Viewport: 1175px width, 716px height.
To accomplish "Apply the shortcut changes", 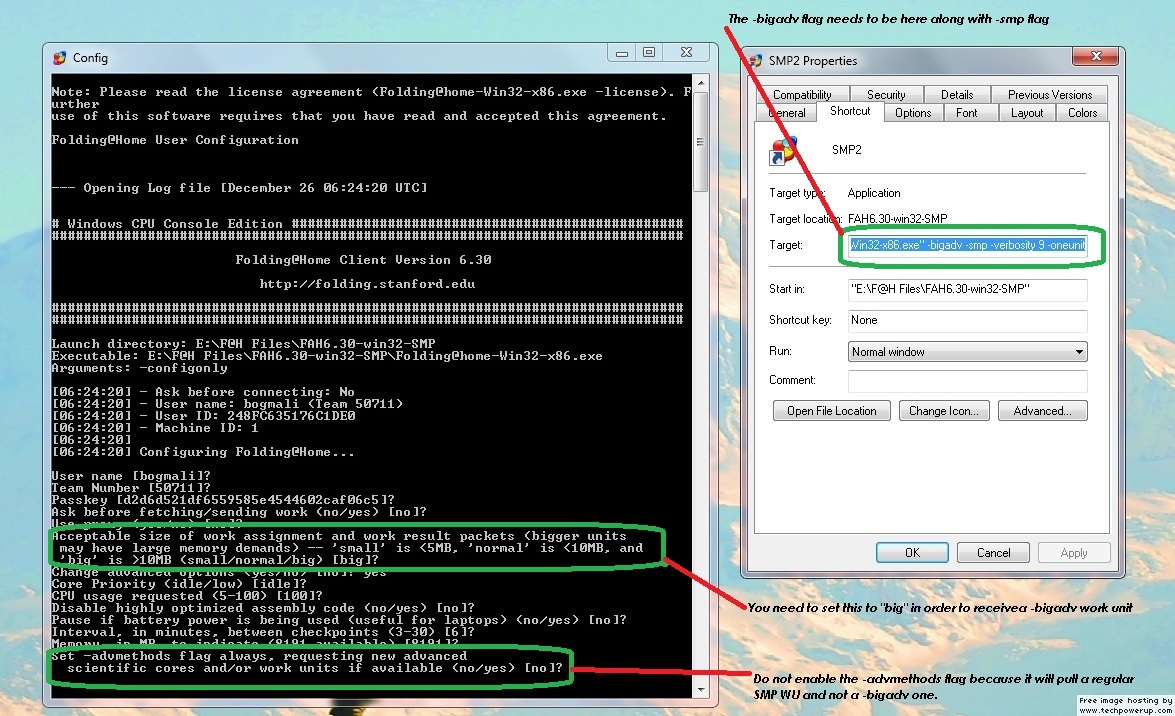I will tap(1073, 552).
